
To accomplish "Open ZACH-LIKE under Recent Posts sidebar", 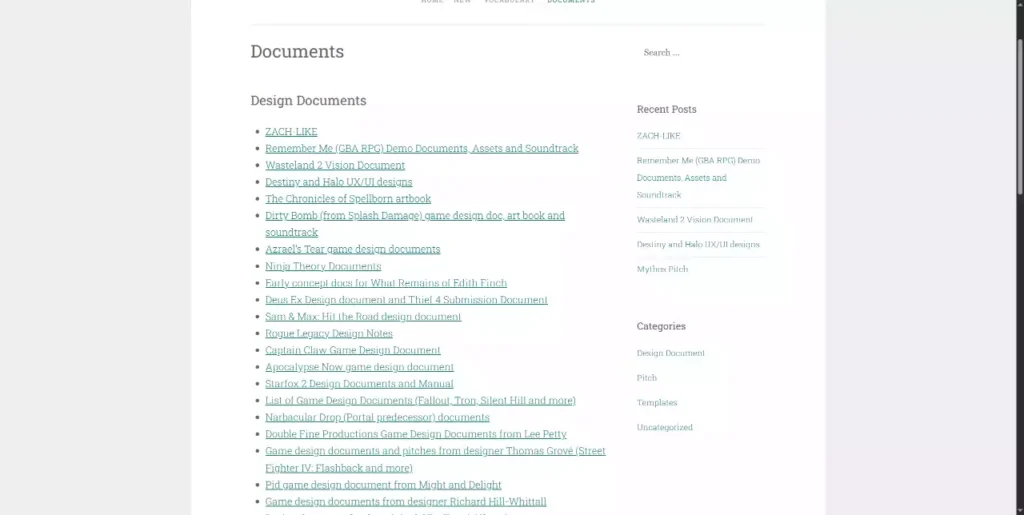I will tap(658, 136).
